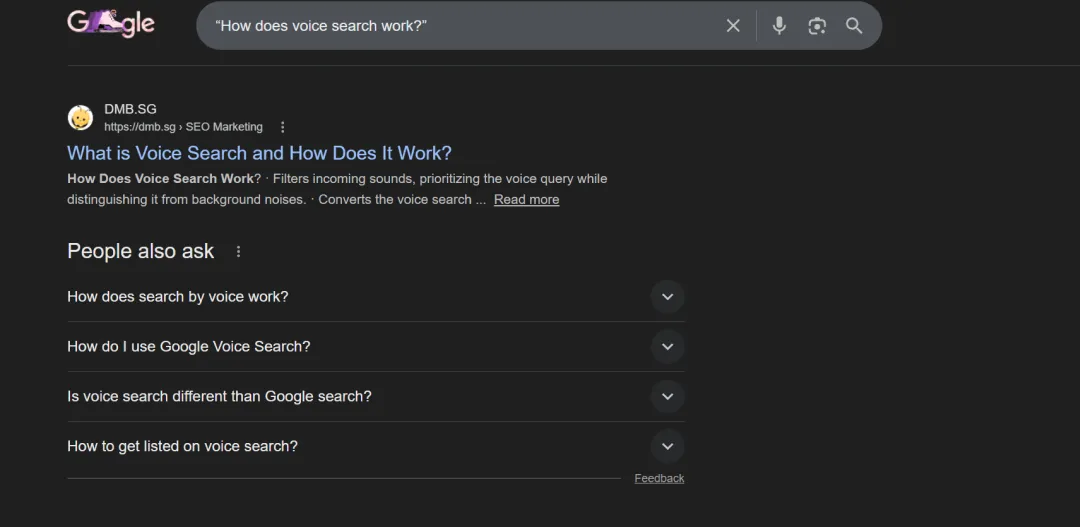The image size is (1080, 527).
Task: Open search by image camera icon
Action: click(817, 26)
